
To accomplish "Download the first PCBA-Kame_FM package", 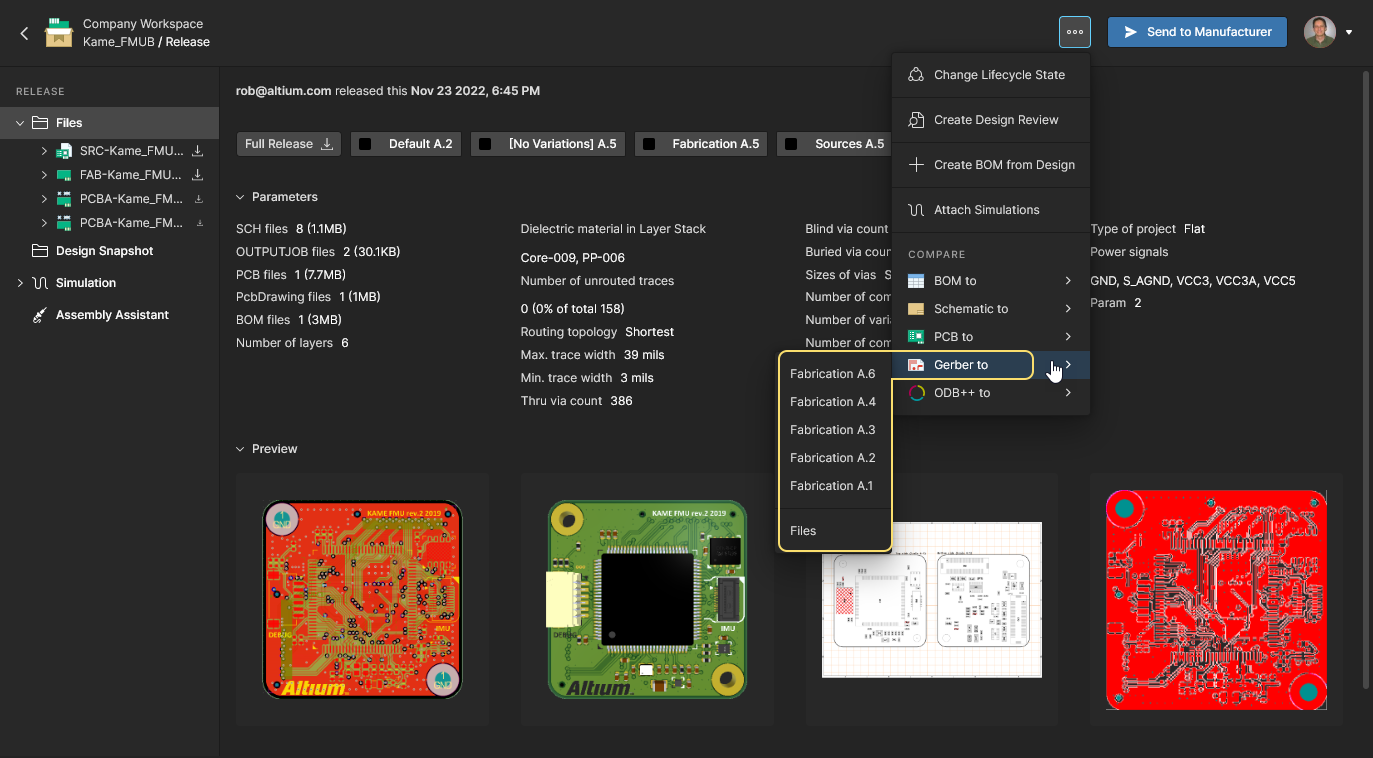I will (198, 199).
